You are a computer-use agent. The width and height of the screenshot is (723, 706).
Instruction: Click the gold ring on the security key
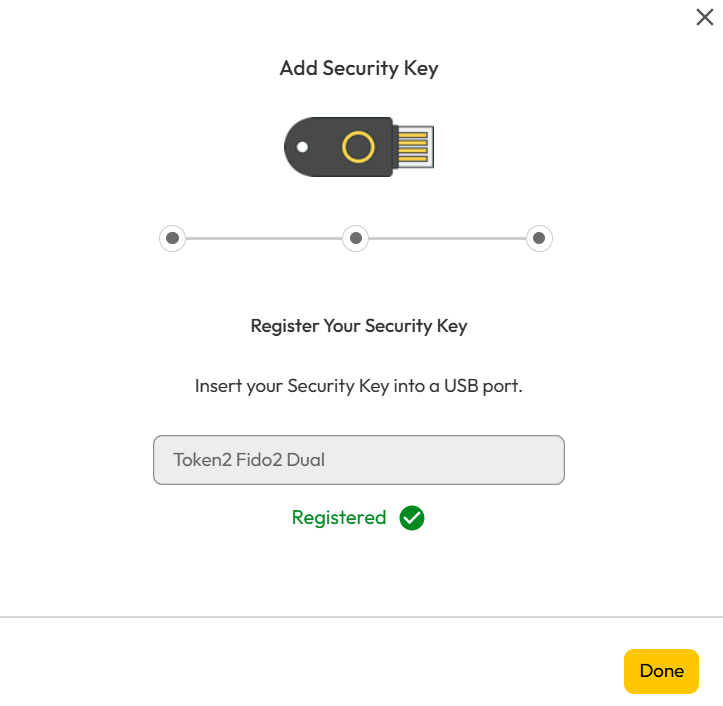click(358, 148)
